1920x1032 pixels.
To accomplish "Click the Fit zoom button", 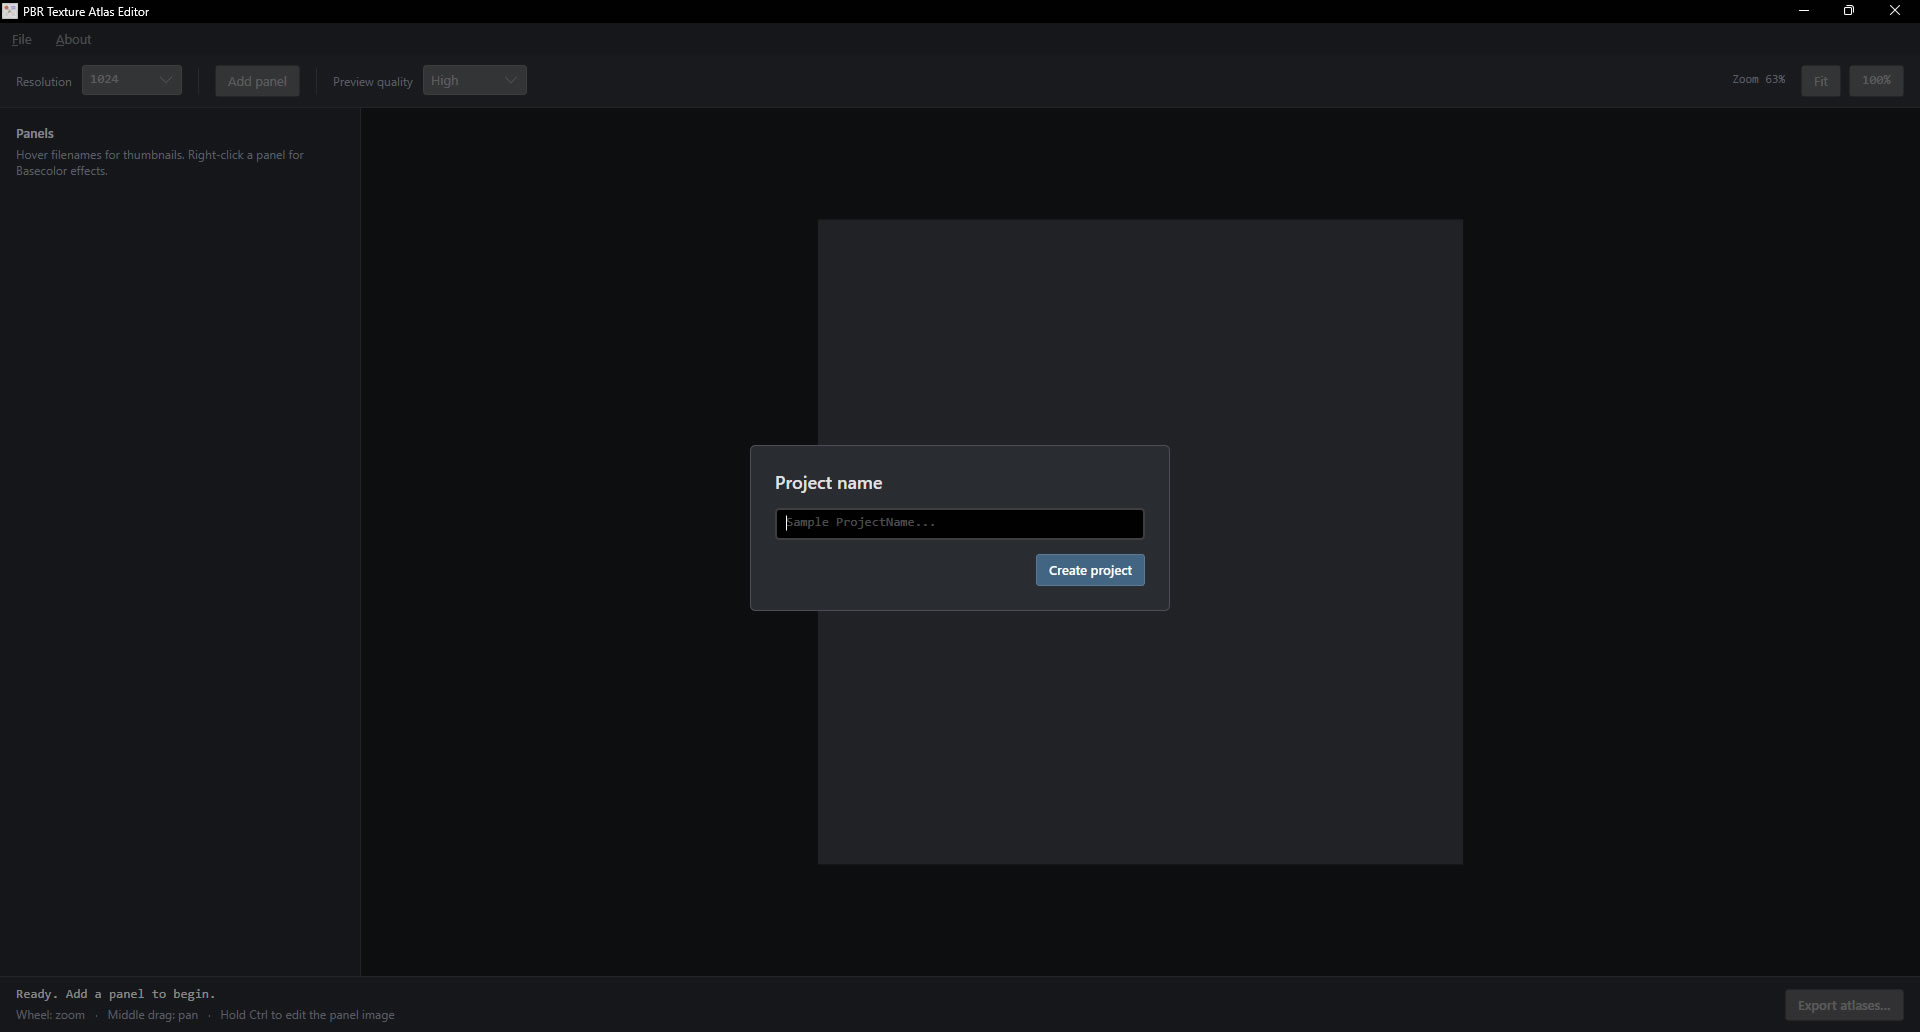I will (x=1820, y=81).
